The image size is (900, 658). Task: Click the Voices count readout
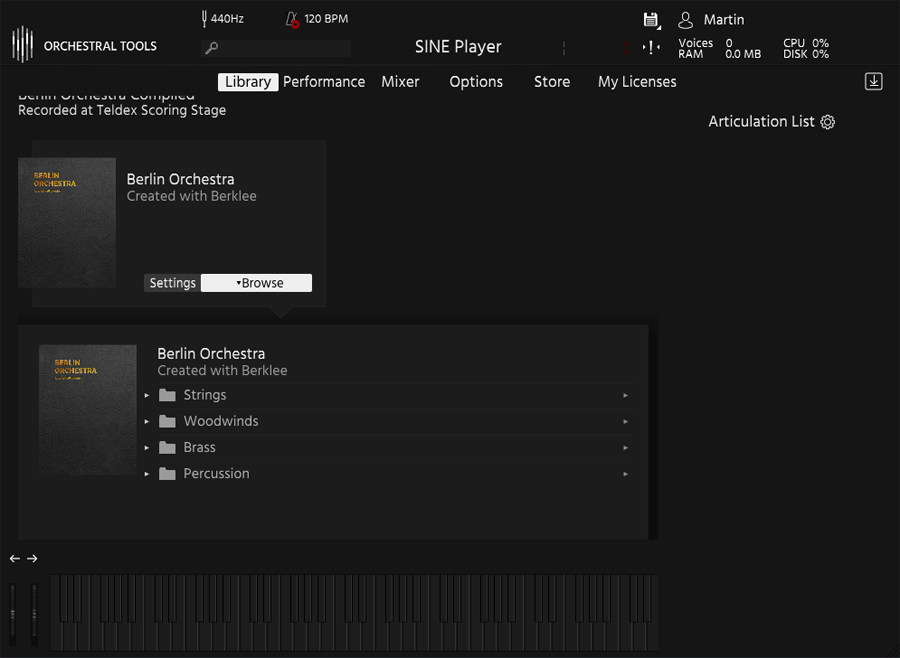point(705,43)
